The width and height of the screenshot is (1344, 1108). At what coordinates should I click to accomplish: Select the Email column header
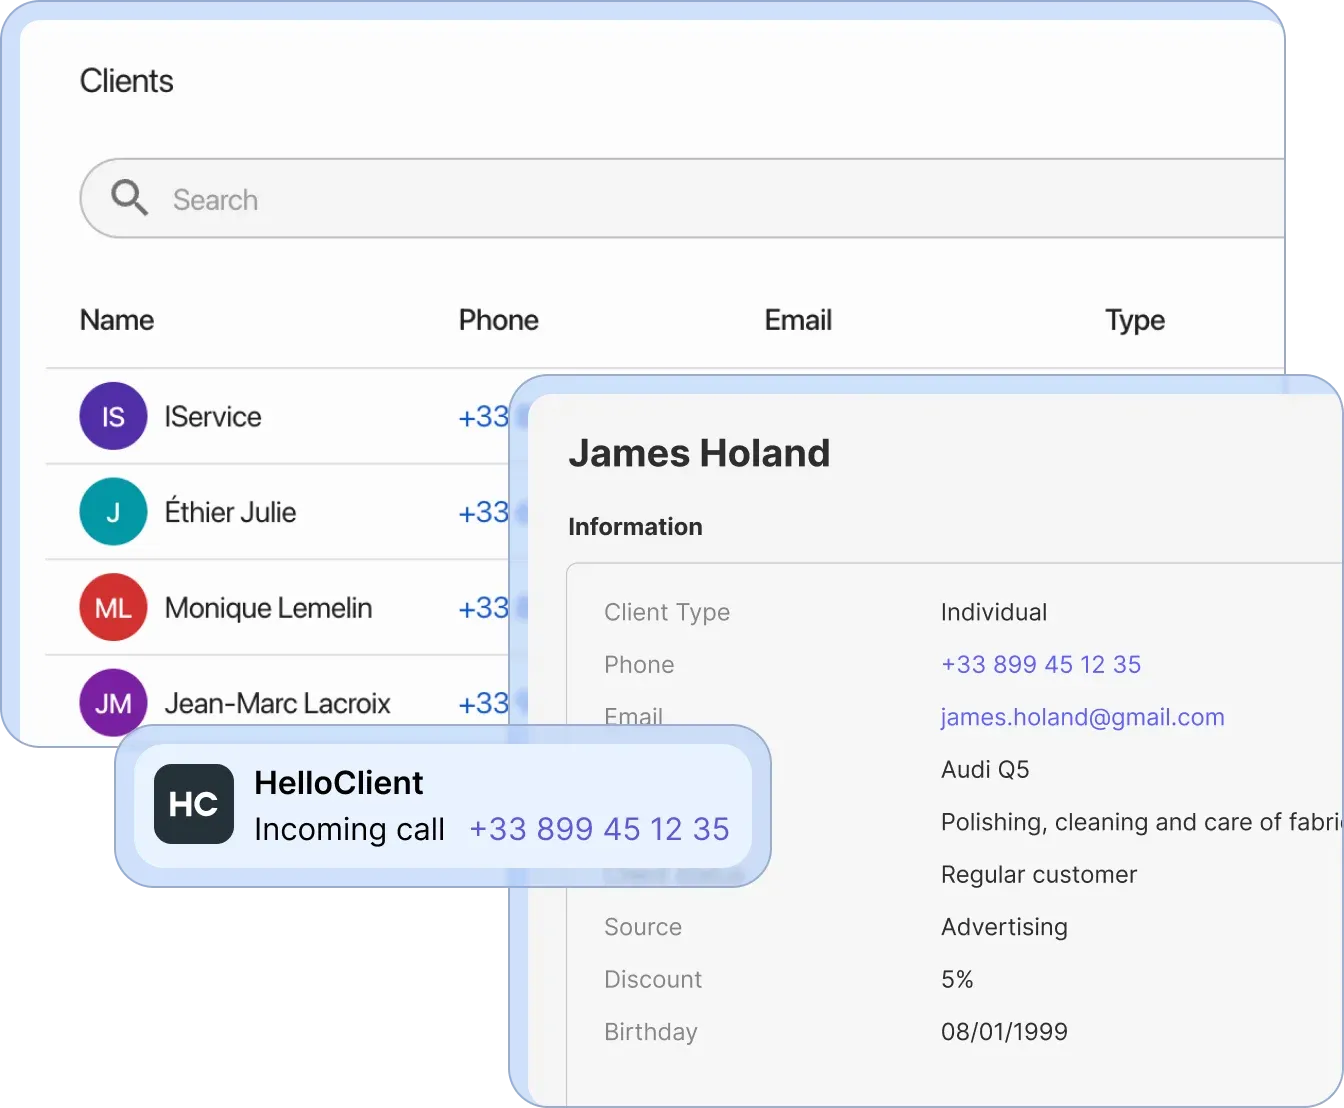(797, 320)
